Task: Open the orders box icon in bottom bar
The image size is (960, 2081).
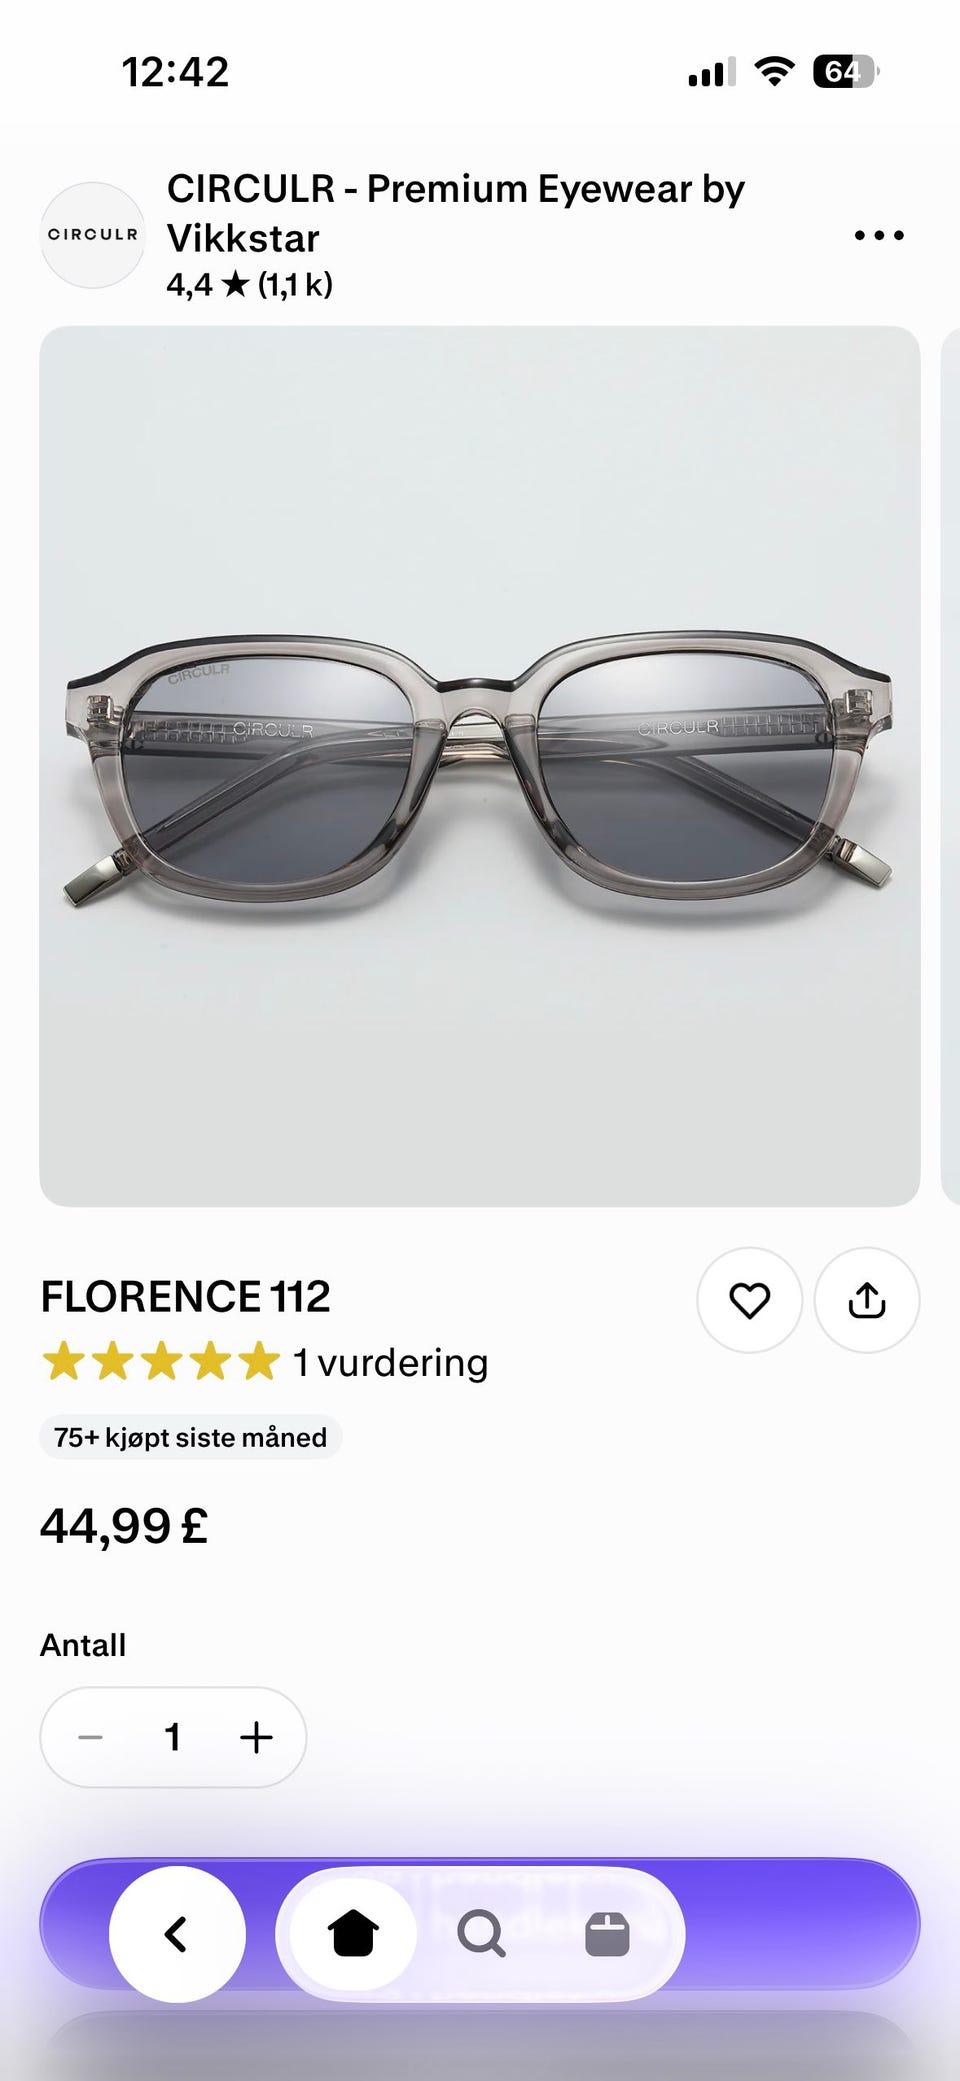Action: [607, 1934]
